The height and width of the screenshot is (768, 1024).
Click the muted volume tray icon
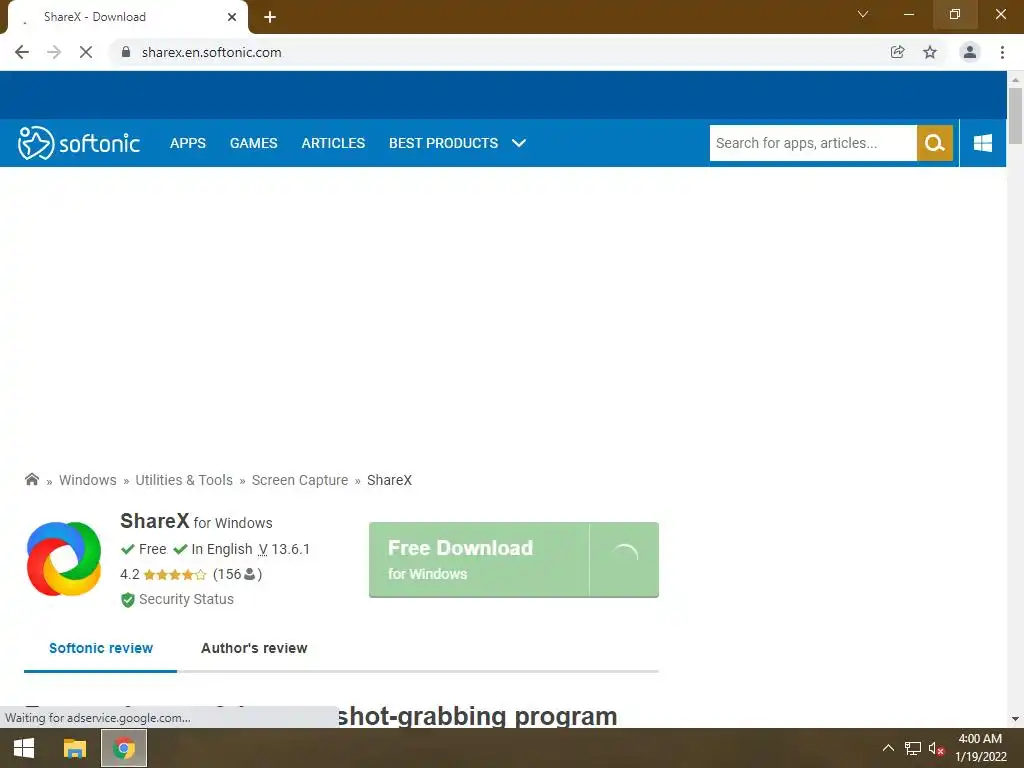pyautogui.click(x=936, y=748)
